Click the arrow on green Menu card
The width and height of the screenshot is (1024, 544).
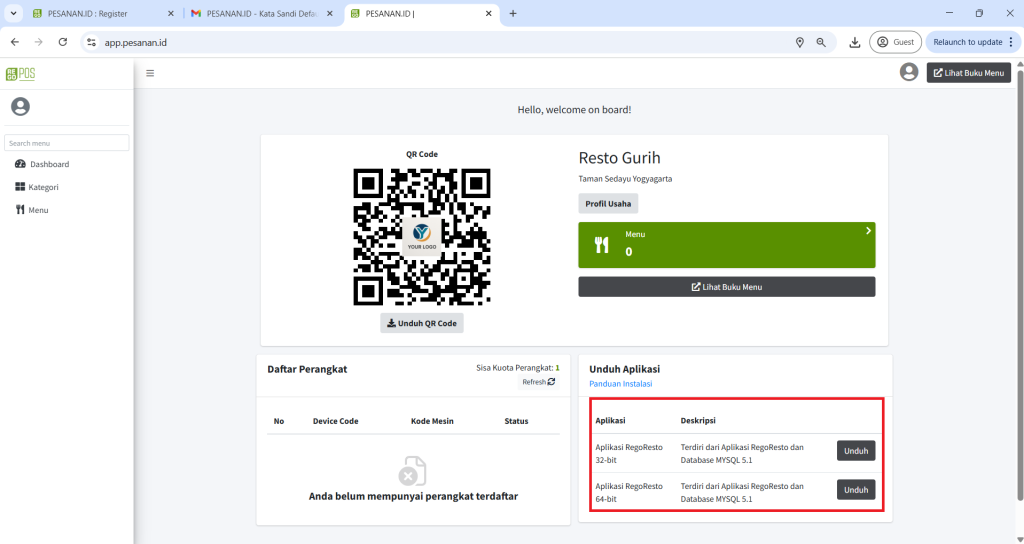[x=868, y=231]
